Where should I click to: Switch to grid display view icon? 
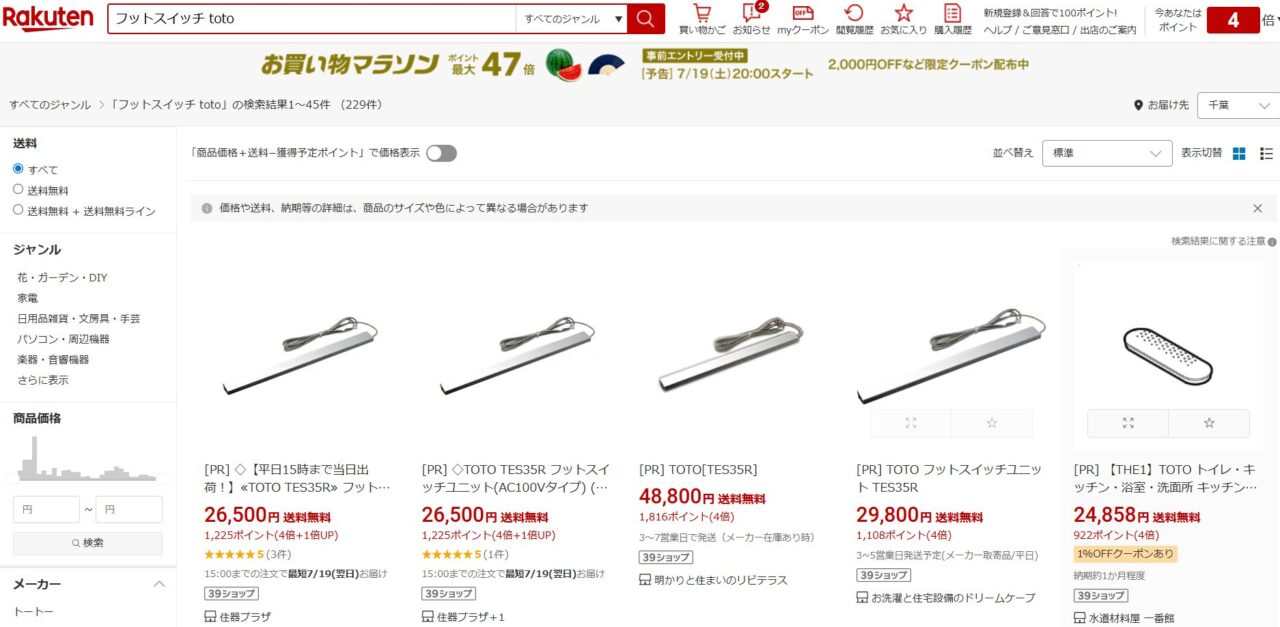[1239, 153]
